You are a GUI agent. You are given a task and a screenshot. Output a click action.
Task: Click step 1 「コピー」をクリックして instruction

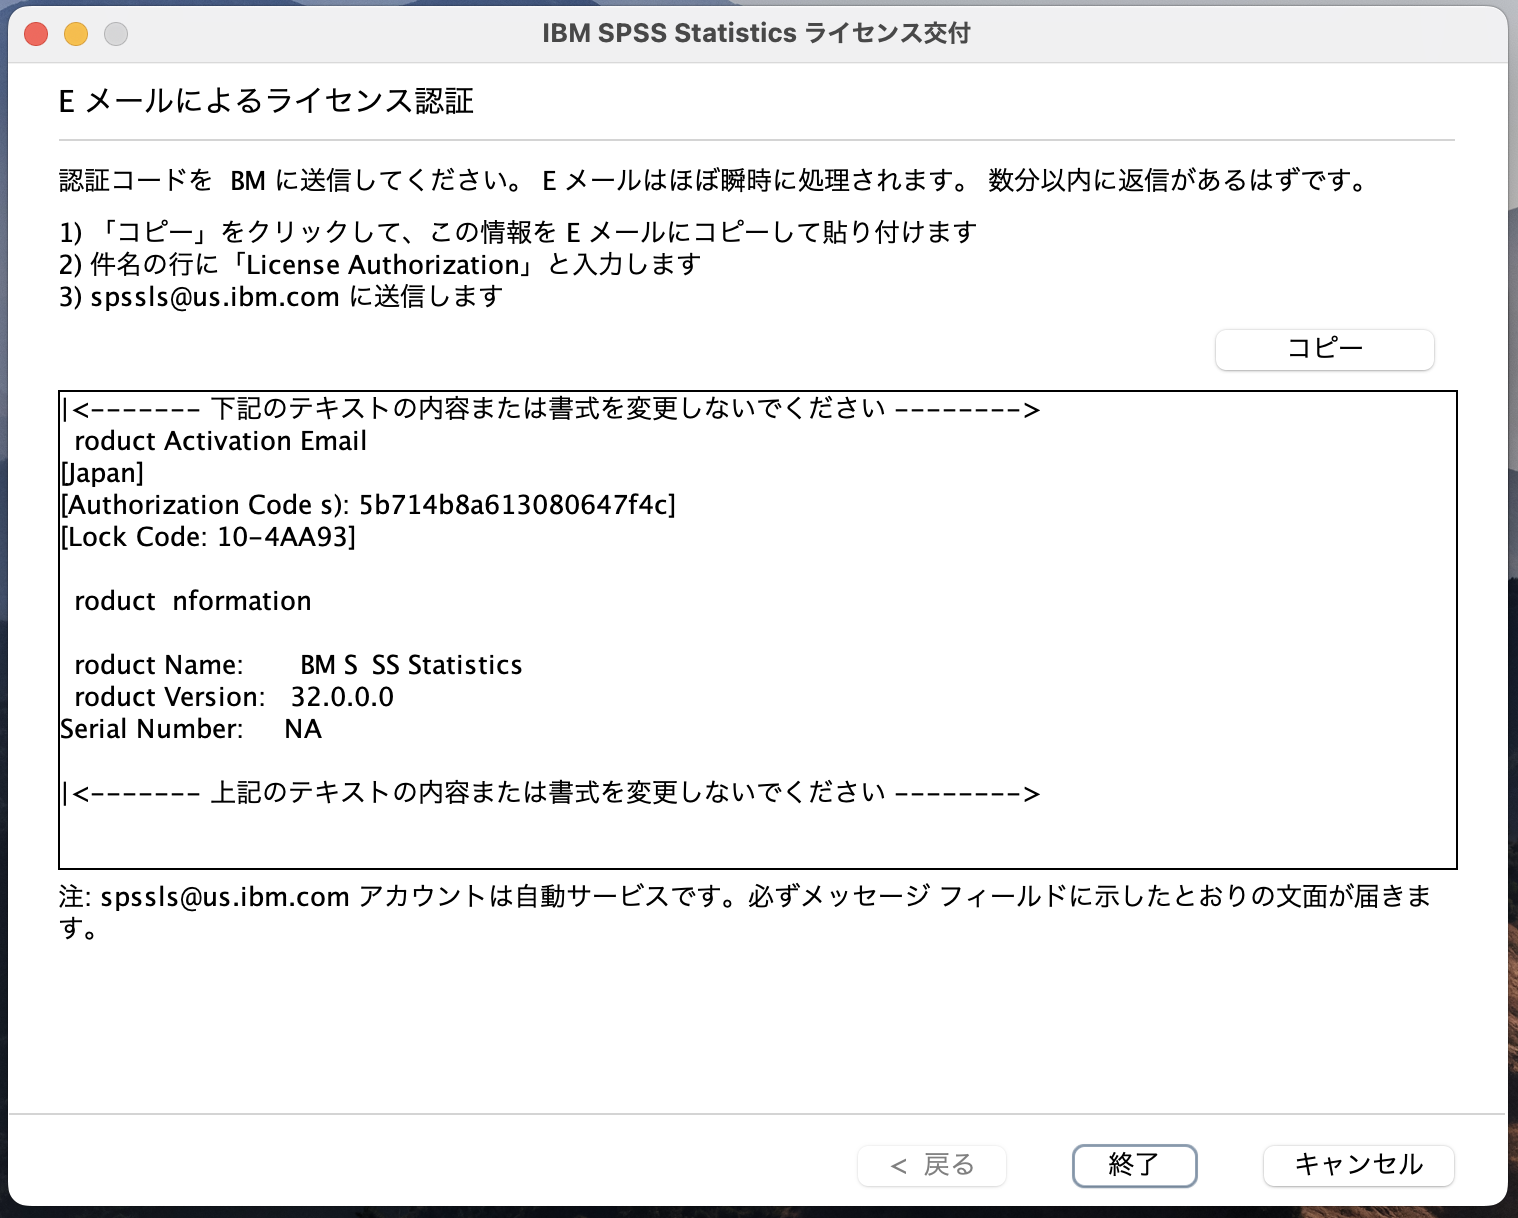pyautogui.click(x=518, y=232)
